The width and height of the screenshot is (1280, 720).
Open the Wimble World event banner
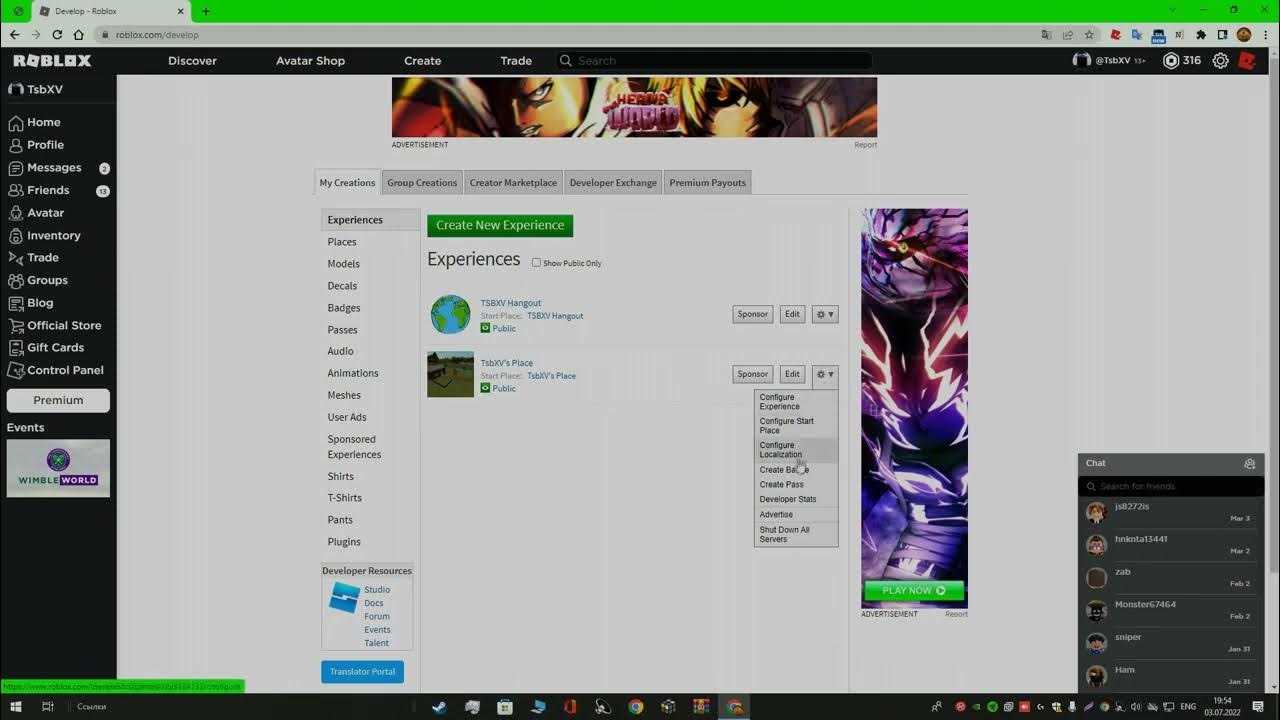(58, 468)
